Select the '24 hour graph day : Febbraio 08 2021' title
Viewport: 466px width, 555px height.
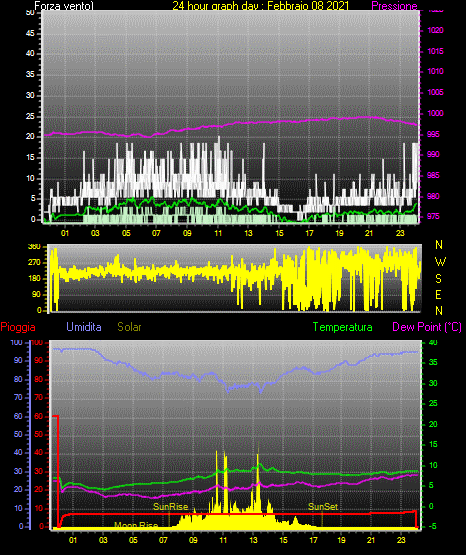260,6
